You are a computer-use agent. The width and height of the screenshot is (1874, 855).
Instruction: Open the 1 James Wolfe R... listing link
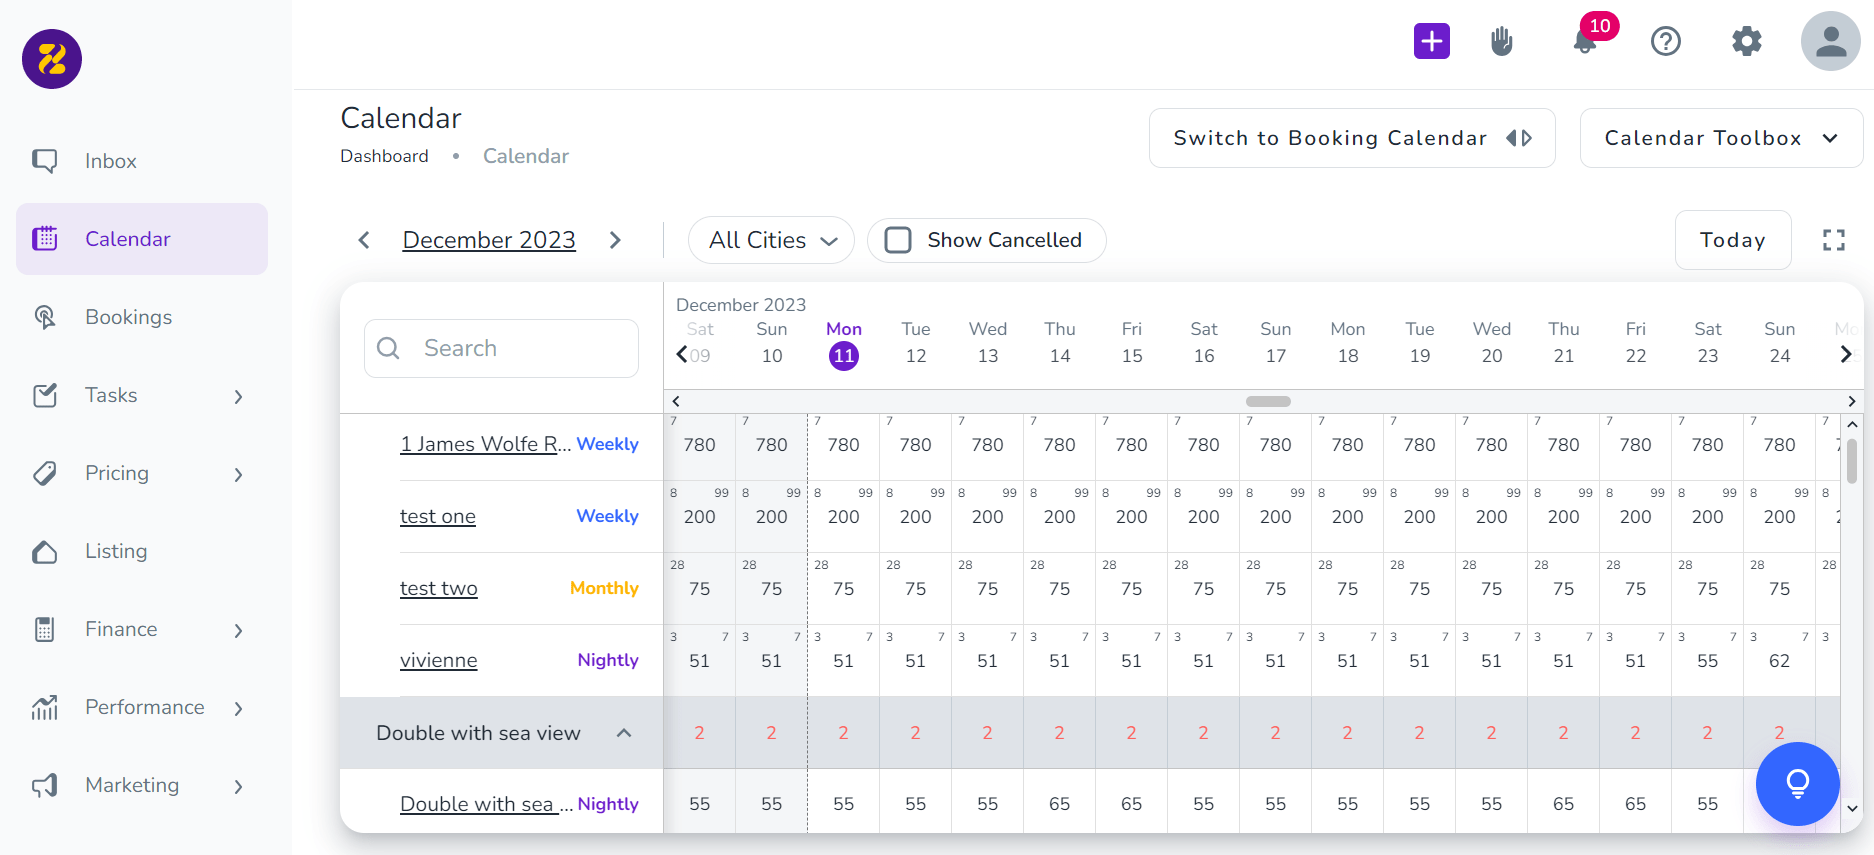pyautogui.click(x=485, y=444)
